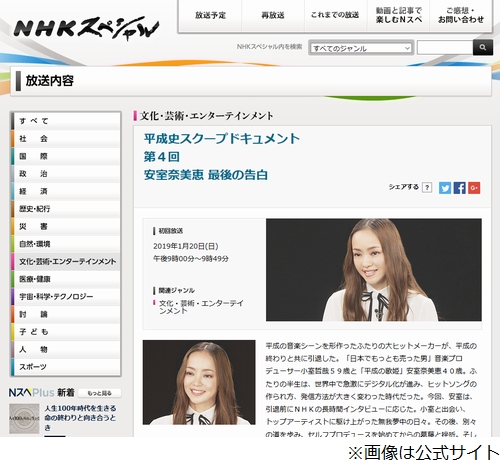The image size is (500, 460).
Task: Select 討論 in the genre sidebar
Action: click(x=65, y=314)
